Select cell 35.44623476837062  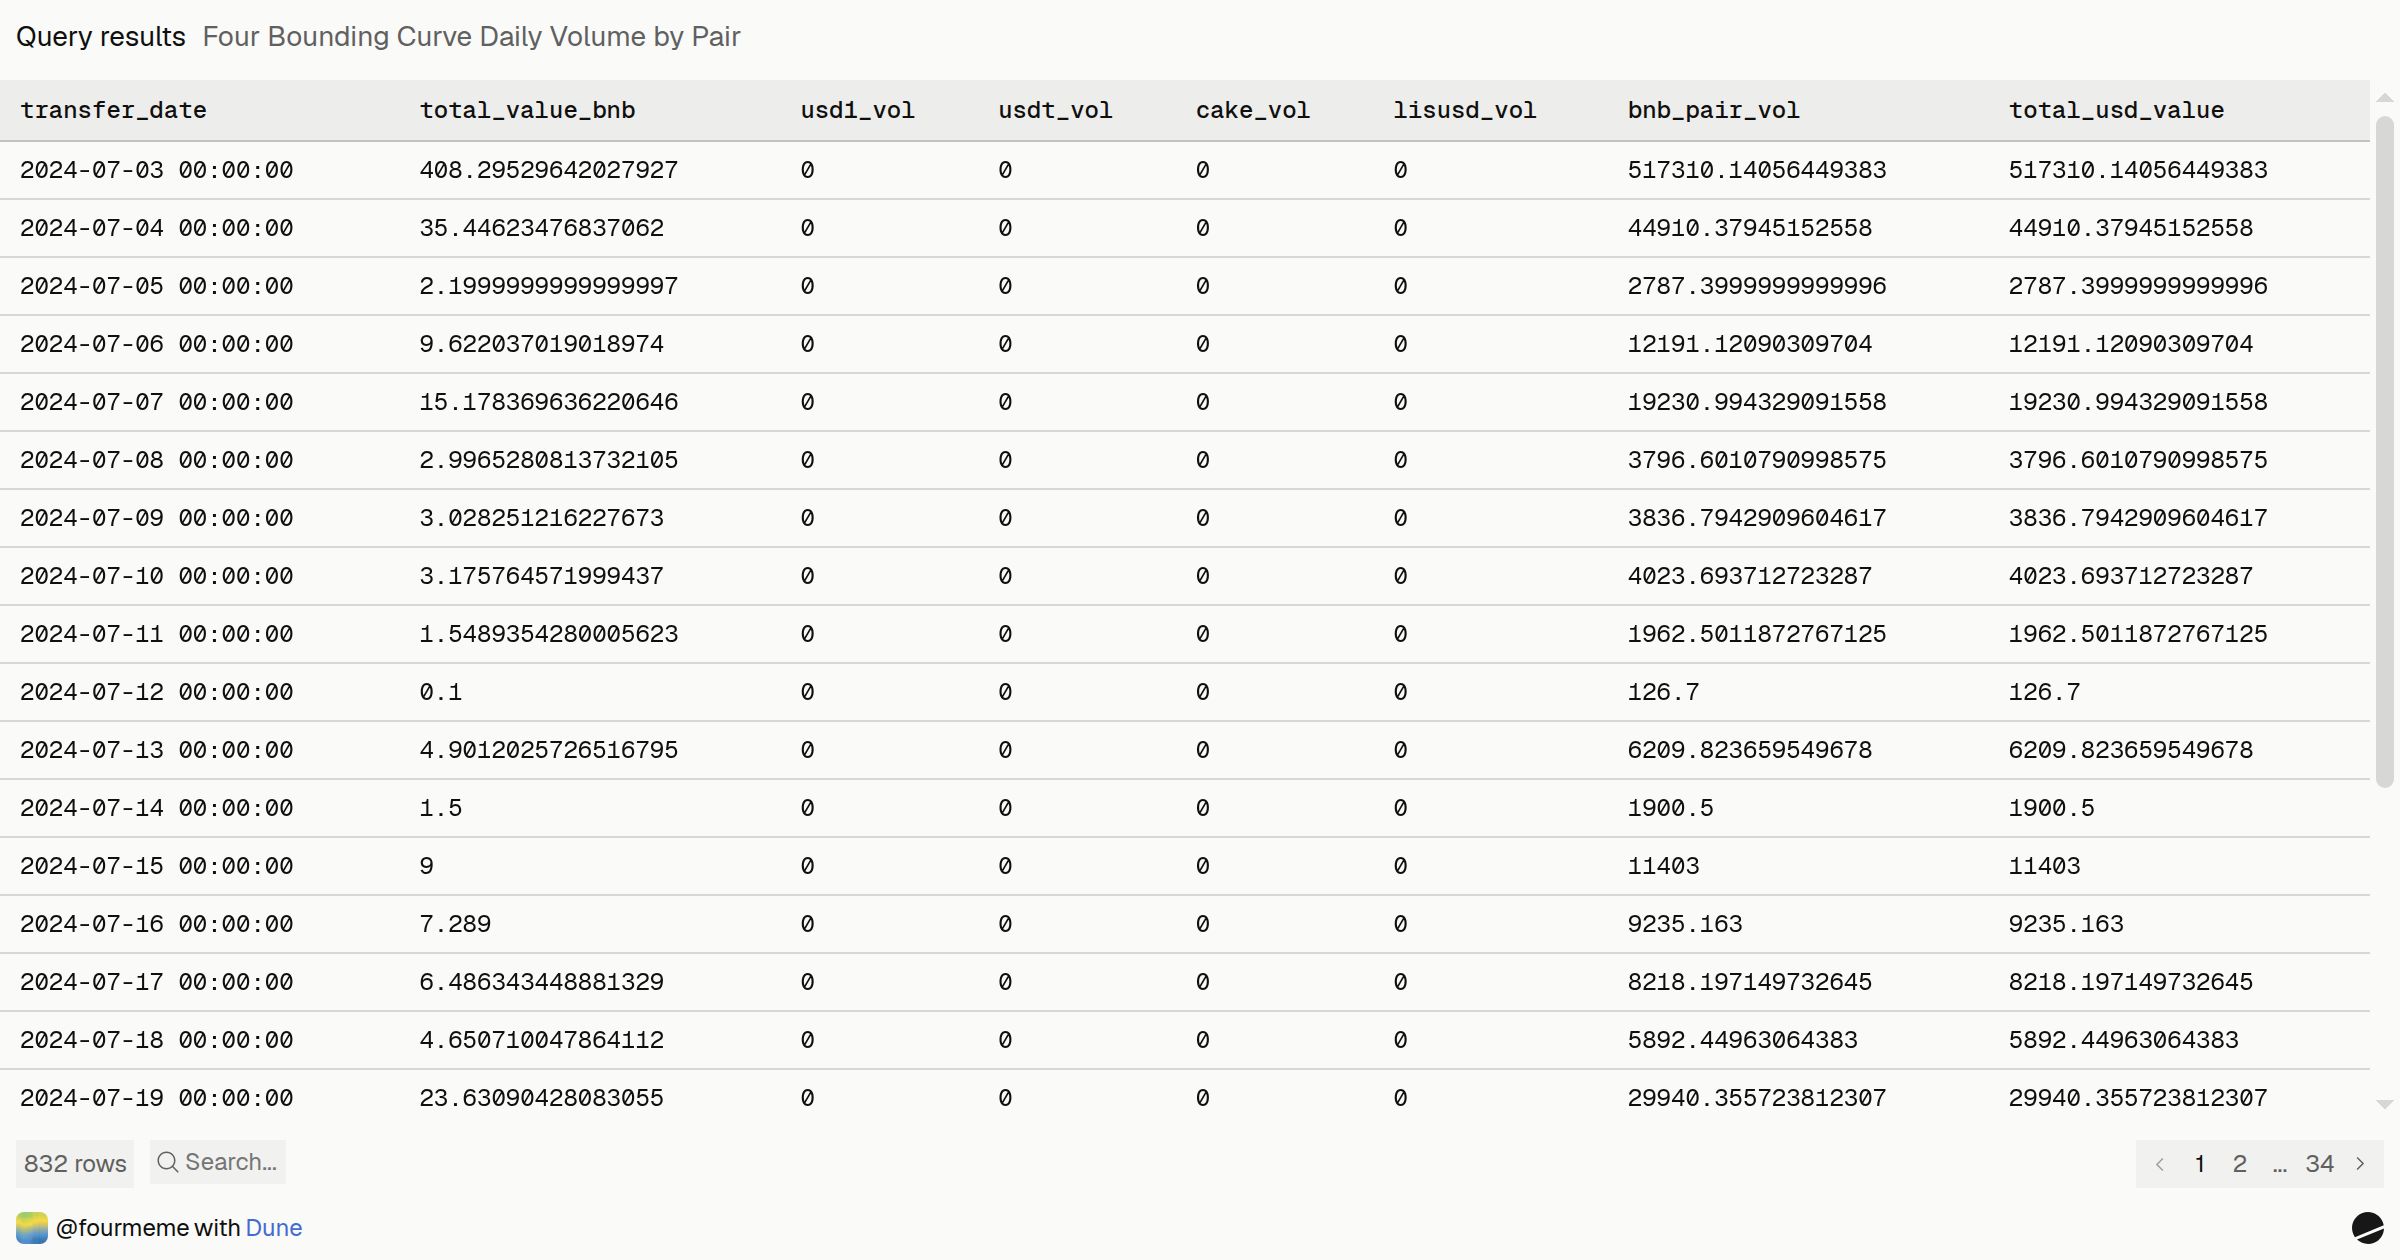(x=542, y=228)
